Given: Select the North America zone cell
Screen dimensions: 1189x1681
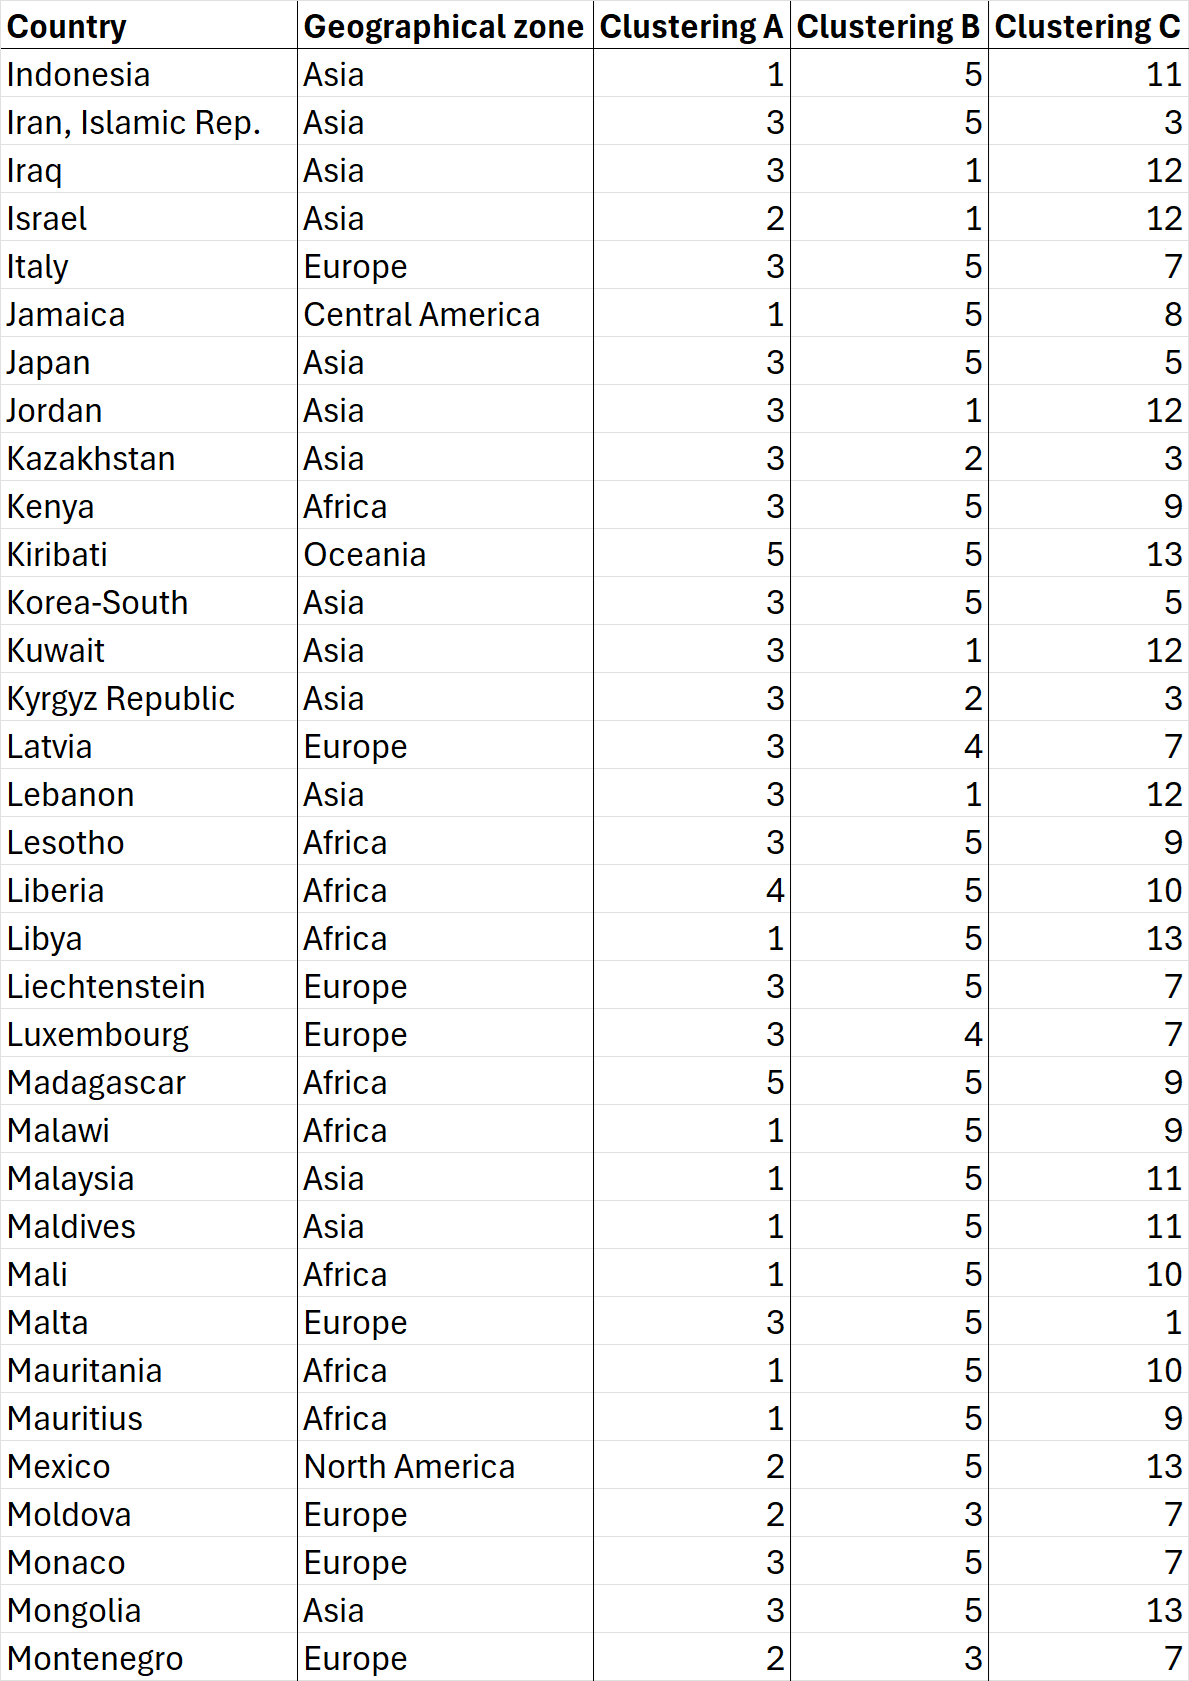Looking at the screenshot, I should [409, 1467].
